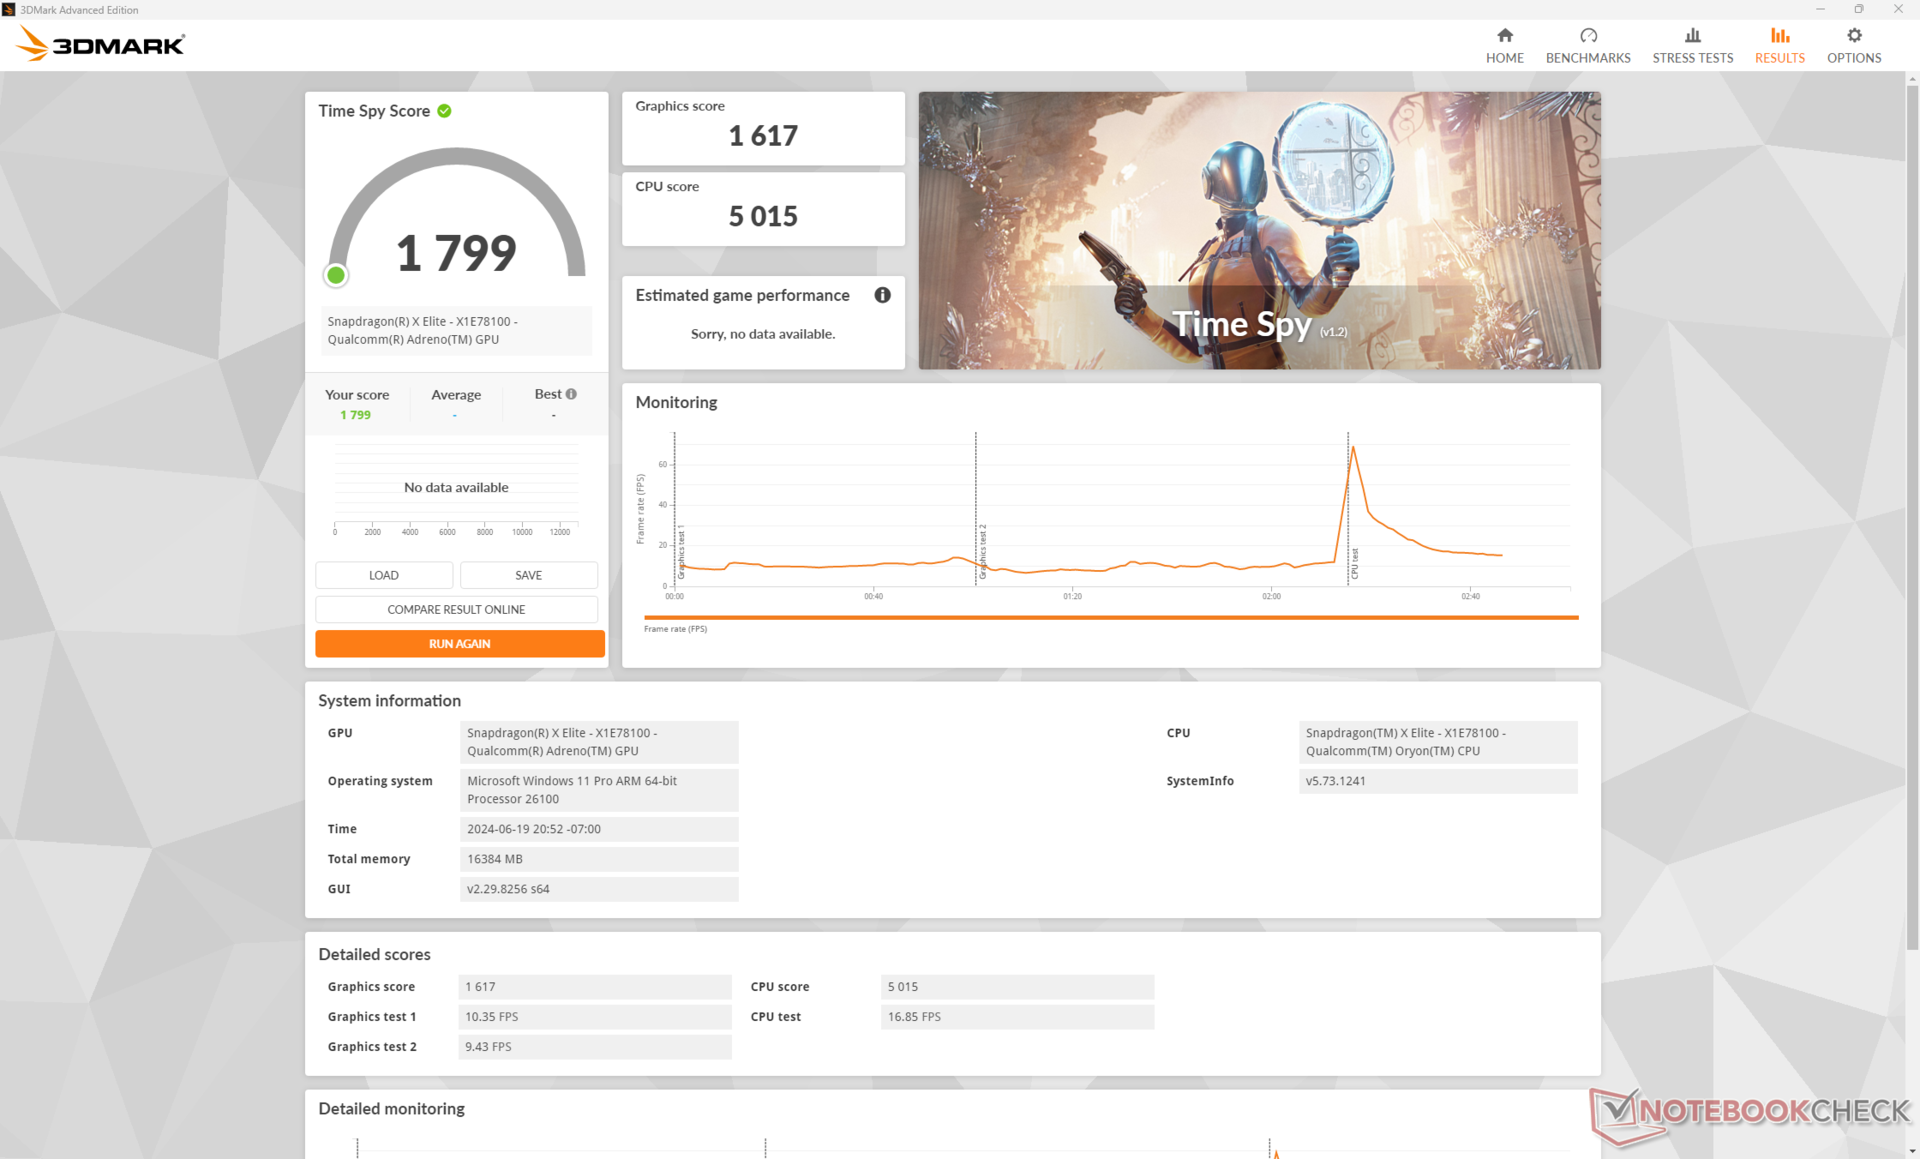The width and height of the screenshot is (1920, 1159).
Task: Open Options gear icon
Action: [1853, 36]
